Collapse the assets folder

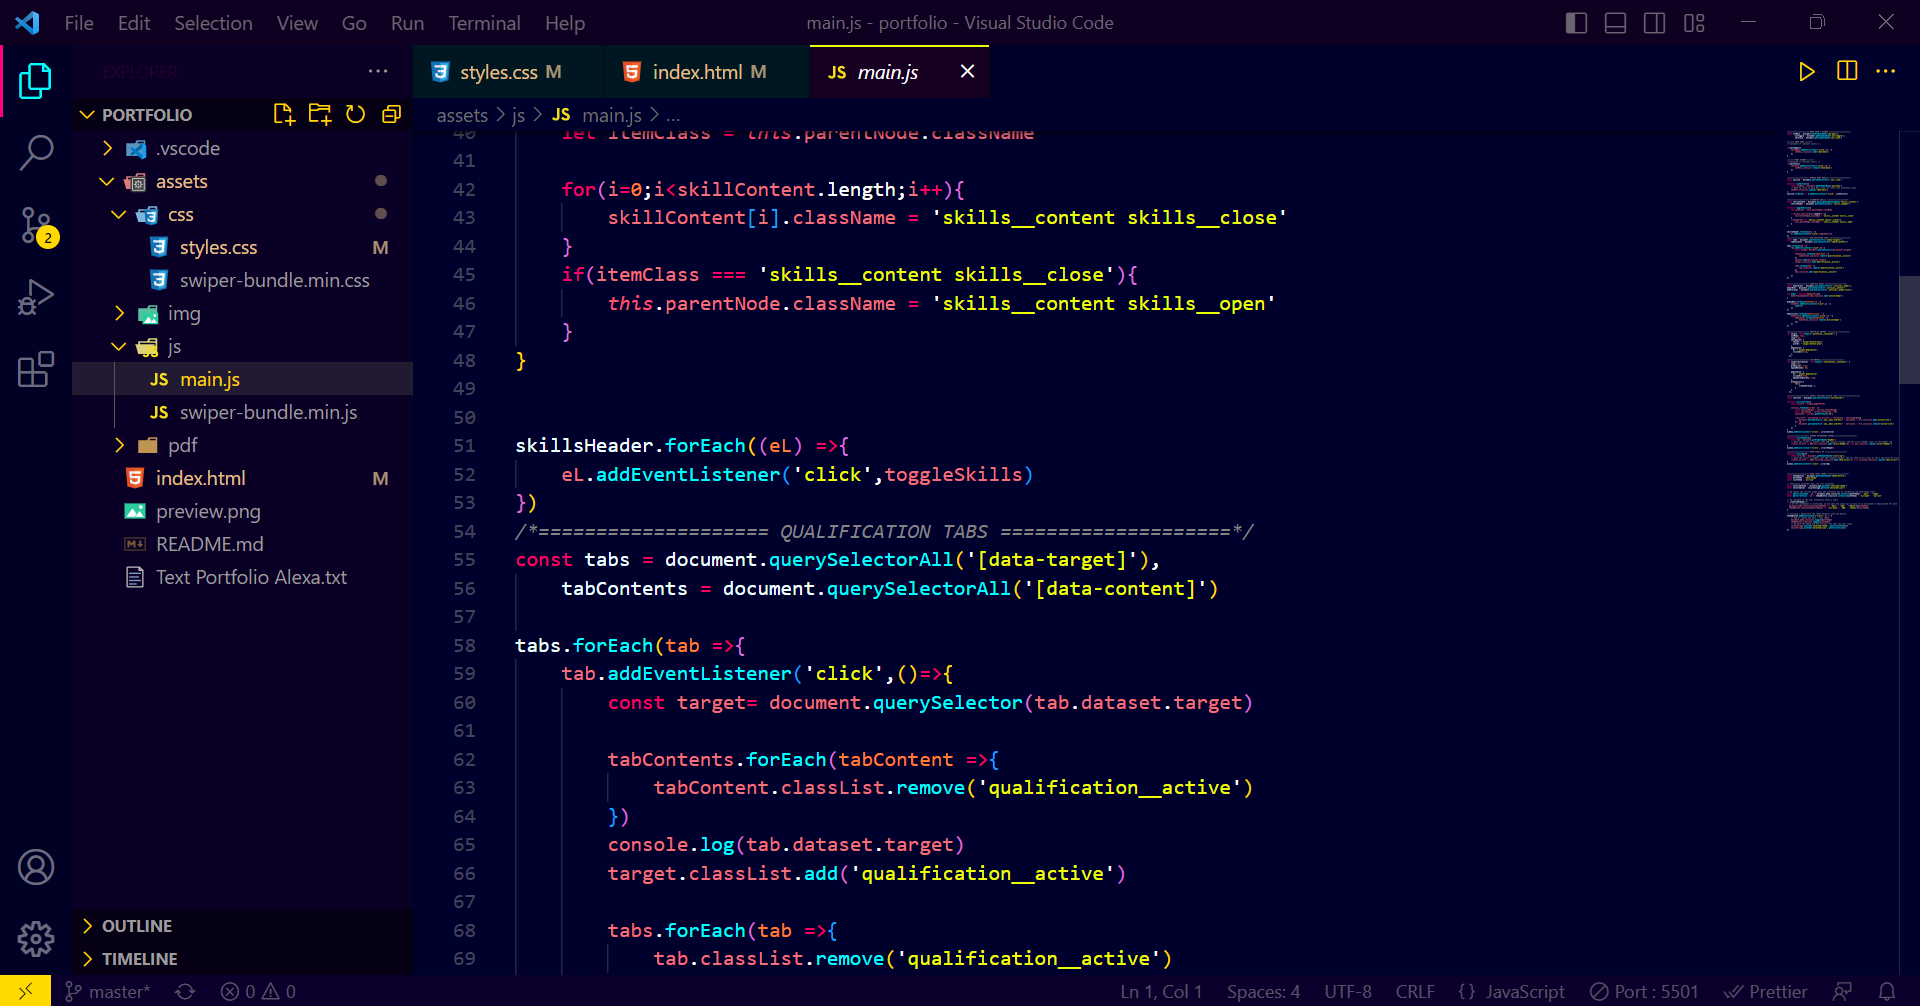point(242,181)
